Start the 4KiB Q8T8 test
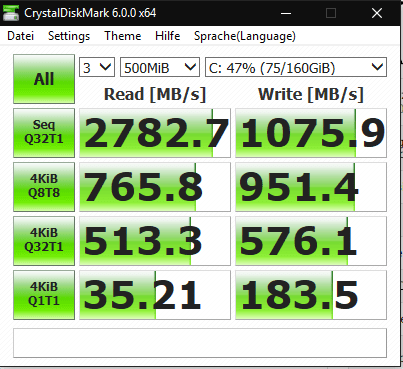Image resolution: width=403 pixels, height=369 pixels. point(44,187)
